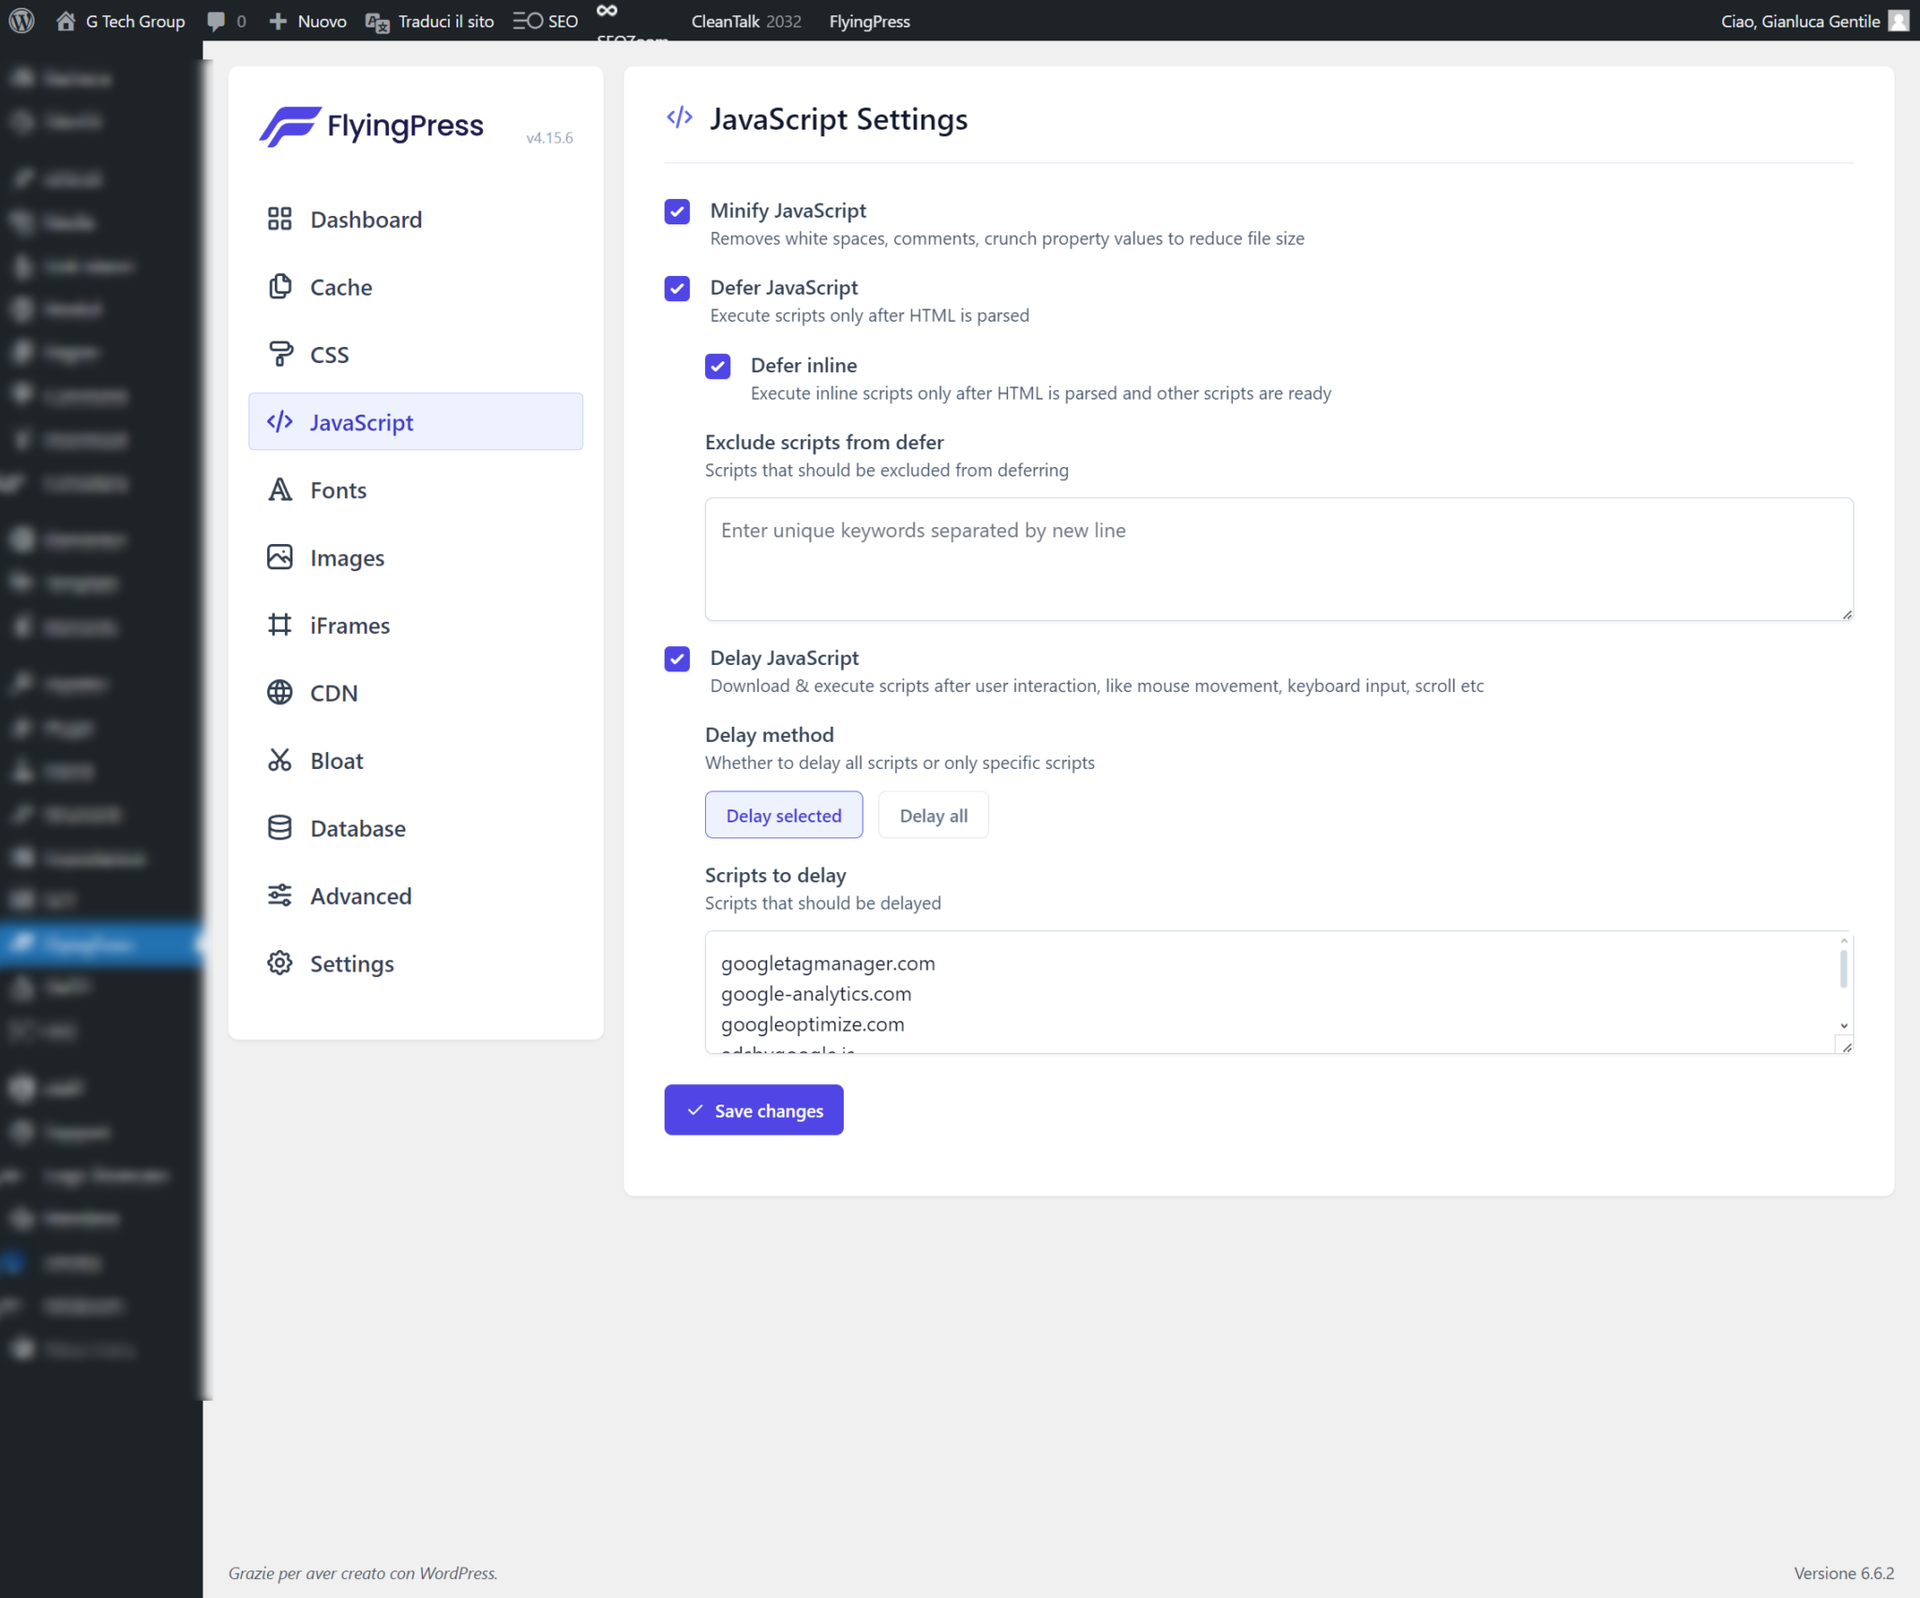Open the Advanced settings tab
The image size is (1920, 1598).
(360, 896)
